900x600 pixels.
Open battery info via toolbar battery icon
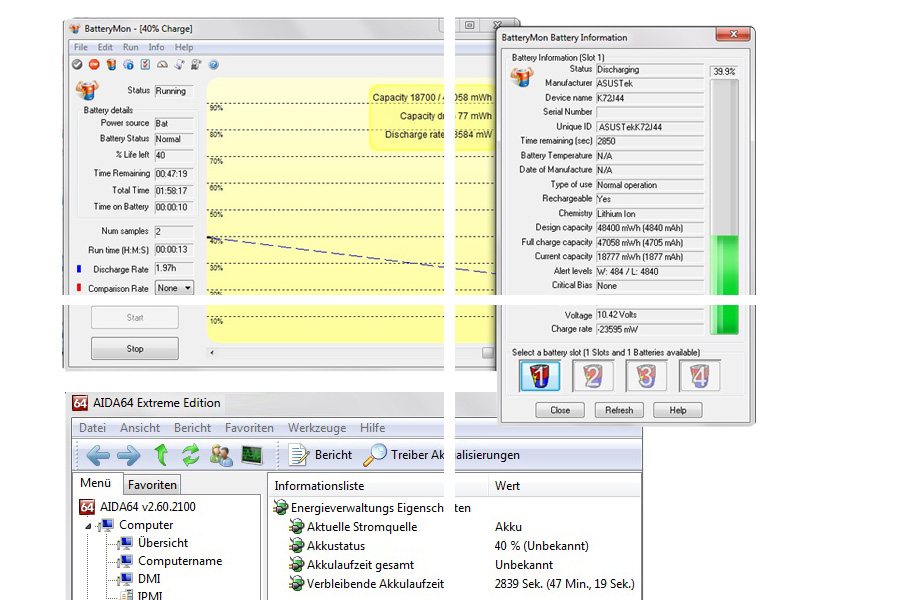111,65
